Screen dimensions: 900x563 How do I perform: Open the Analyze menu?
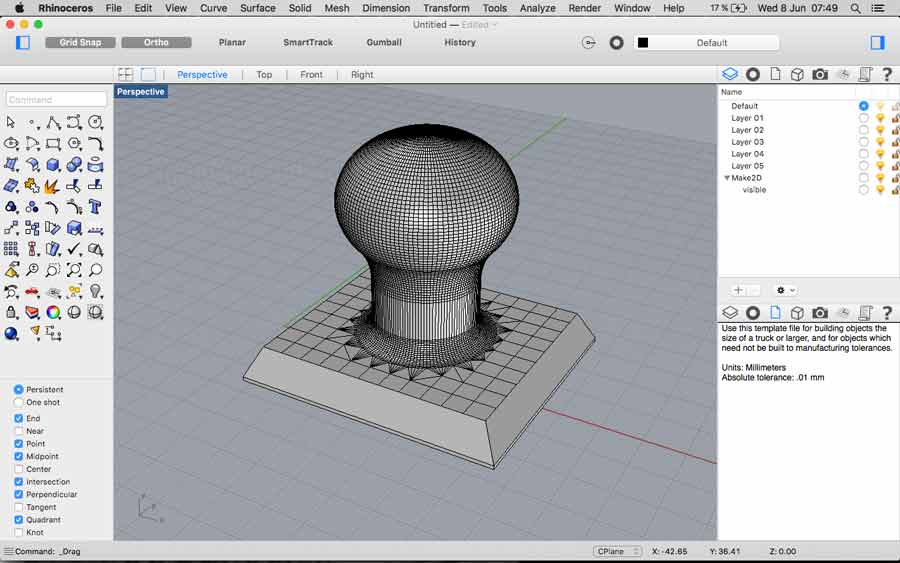click(537, 8)
